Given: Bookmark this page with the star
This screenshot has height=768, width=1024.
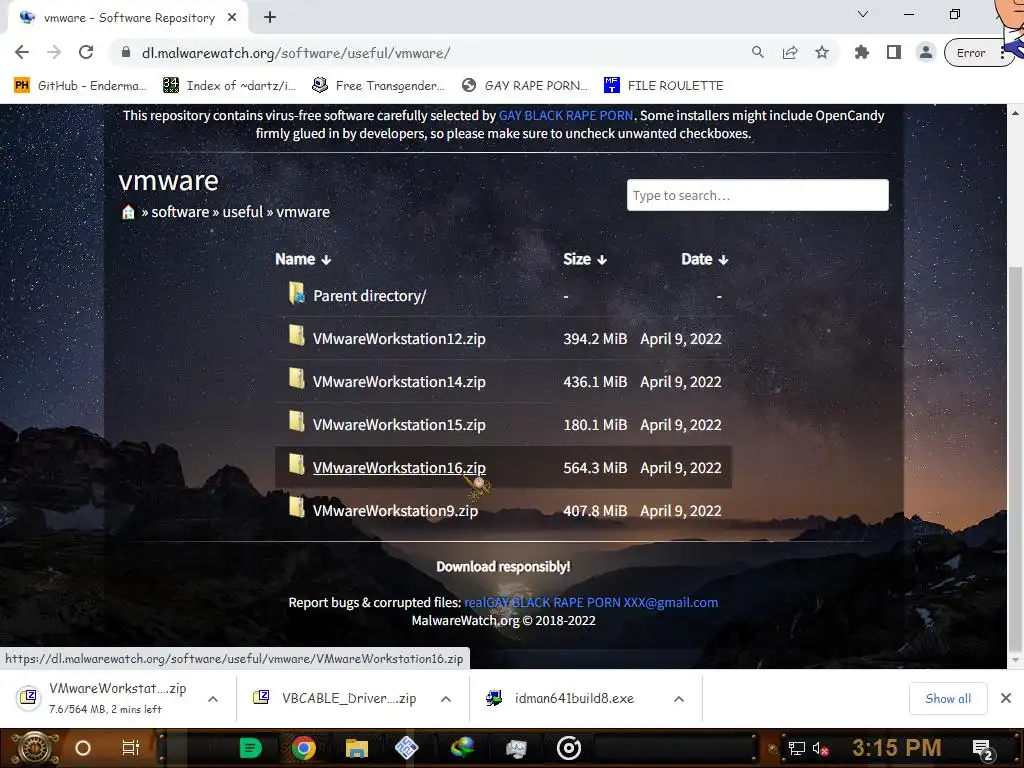Looking at the screenshot, I should (x=822, y=53).
